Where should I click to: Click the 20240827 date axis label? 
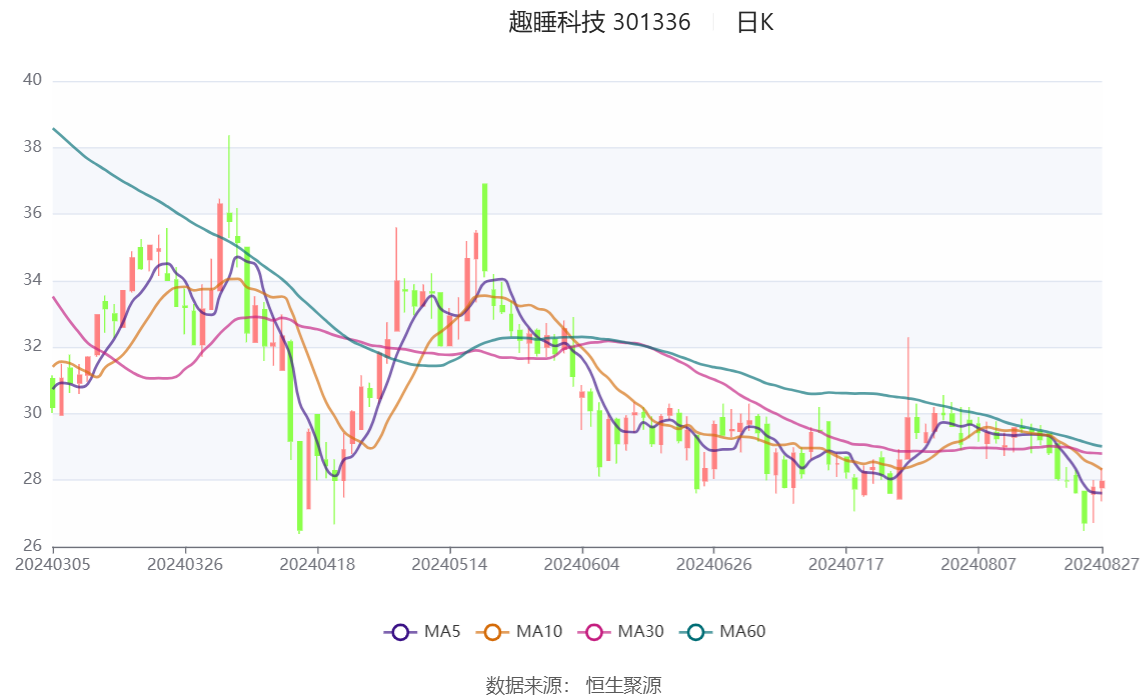coord(1102,564)
